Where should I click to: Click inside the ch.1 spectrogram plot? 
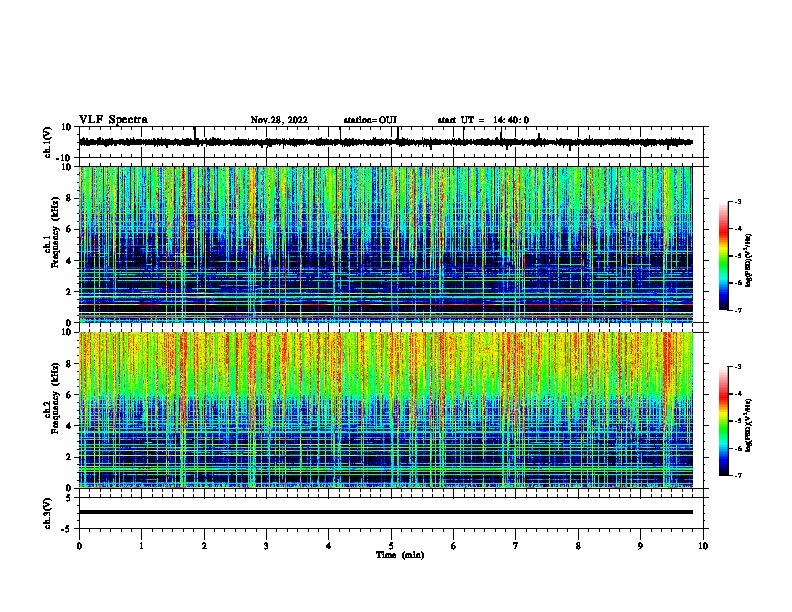386,244
